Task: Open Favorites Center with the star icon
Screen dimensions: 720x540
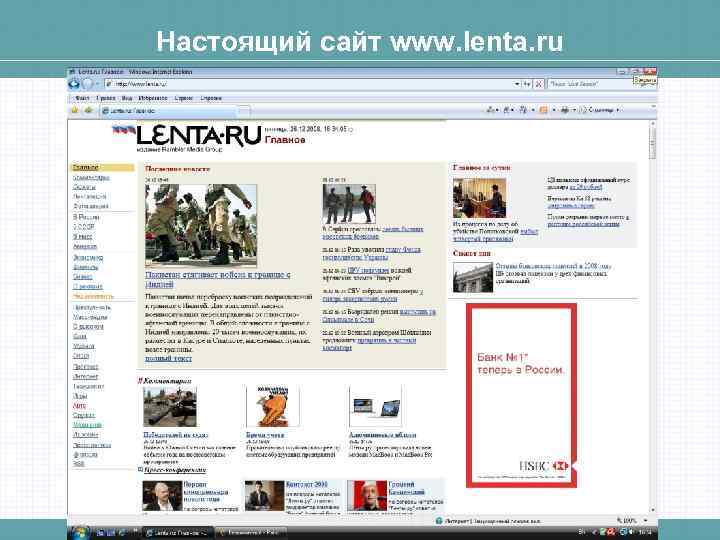Action: coord(74,110)
